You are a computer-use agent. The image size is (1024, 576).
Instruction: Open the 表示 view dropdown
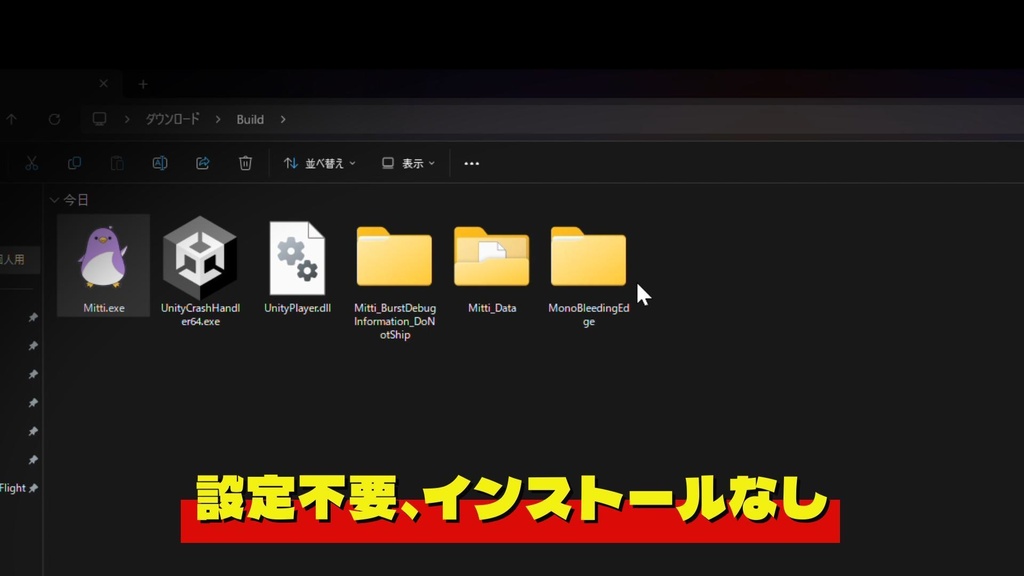point(408,163)
